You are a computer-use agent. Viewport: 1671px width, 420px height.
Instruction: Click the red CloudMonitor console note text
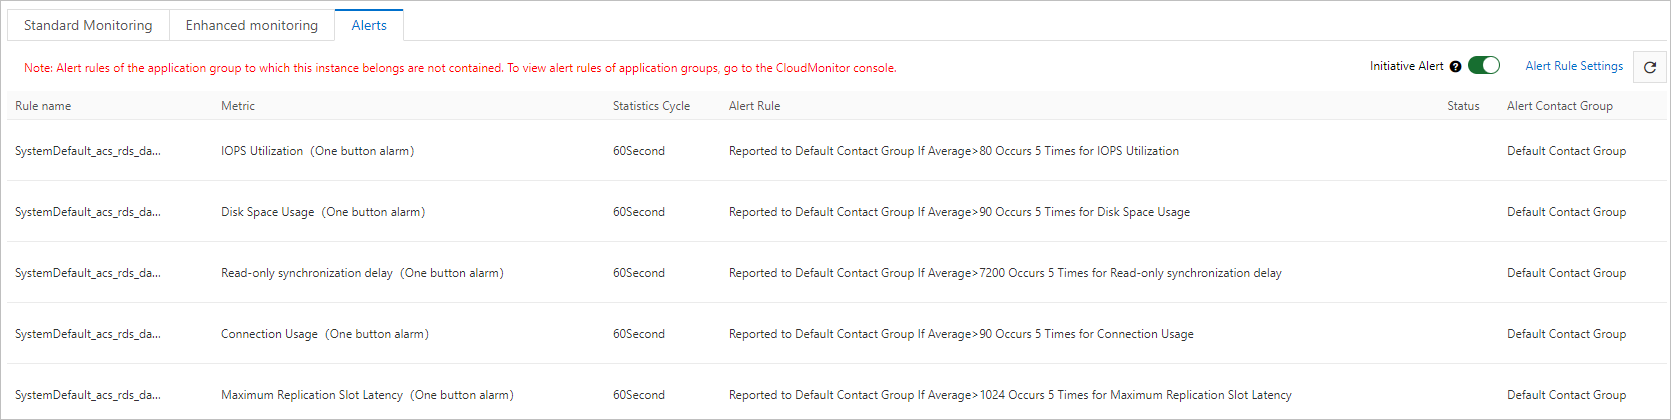(x=460, y=68)
